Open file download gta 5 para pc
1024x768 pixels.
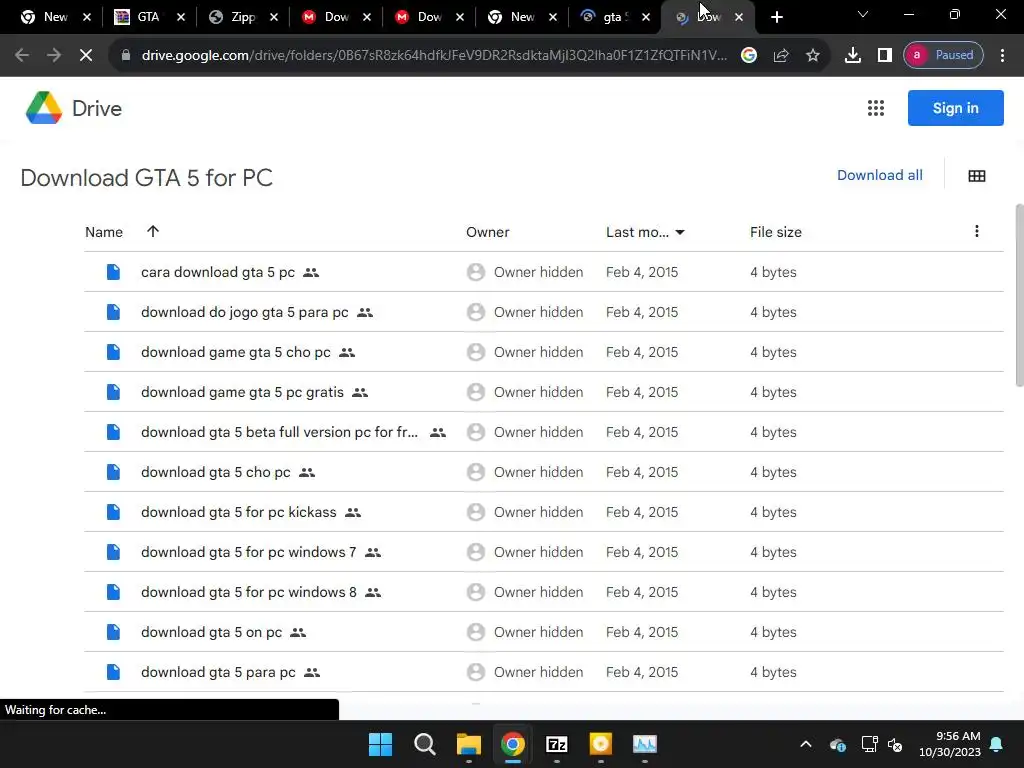[x=218, y=672]
